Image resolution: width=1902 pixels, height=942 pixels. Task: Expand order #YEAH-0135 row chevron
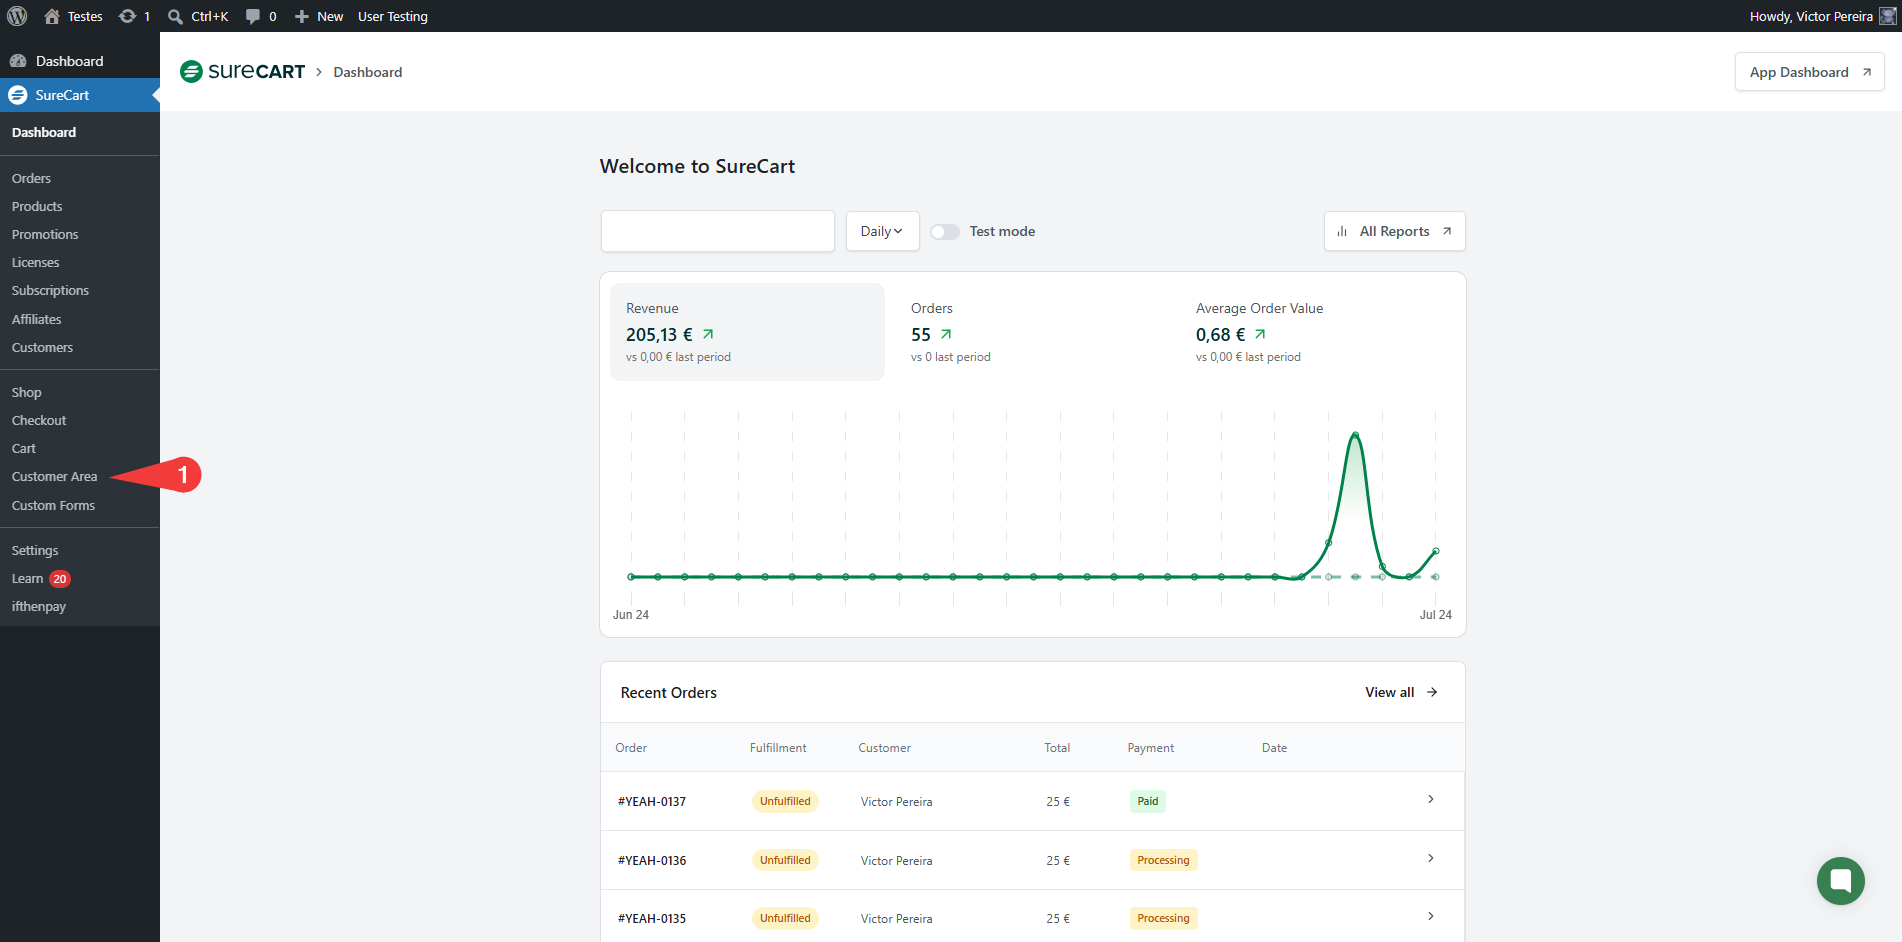point(1431,916)
